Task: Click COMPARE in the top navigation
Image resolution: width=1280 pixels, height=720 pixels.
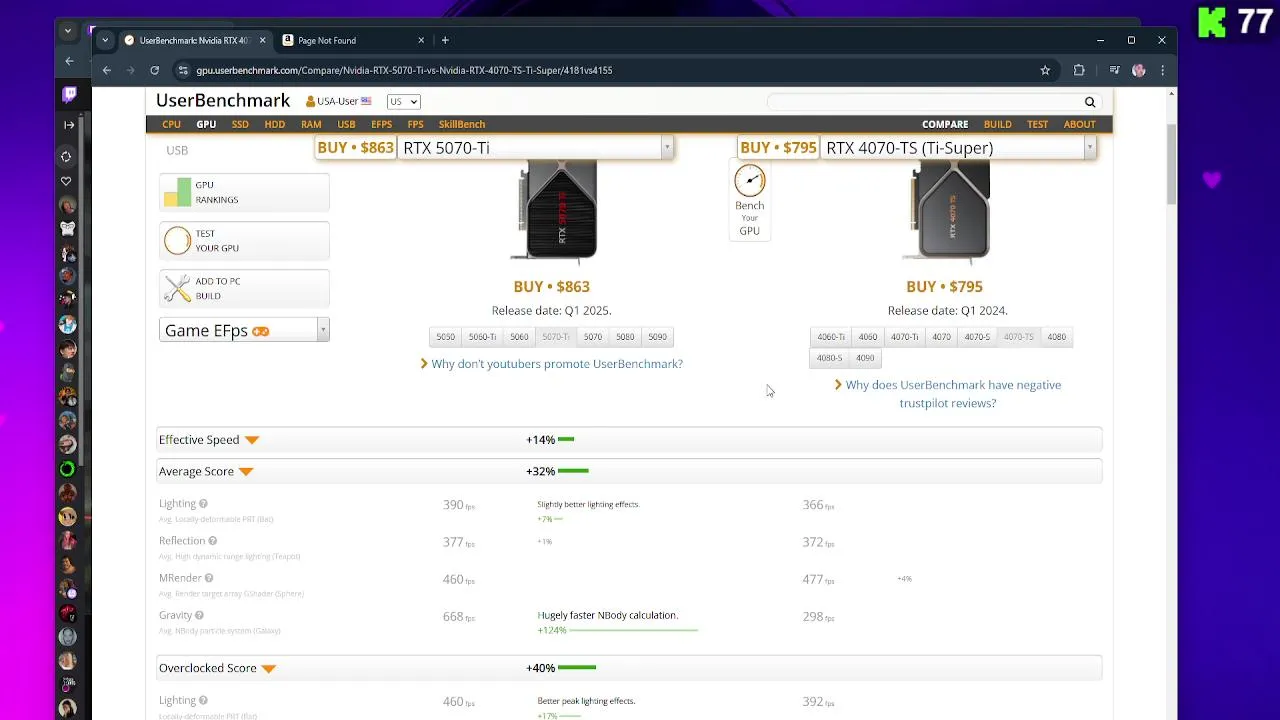Action: pos(945,124)
